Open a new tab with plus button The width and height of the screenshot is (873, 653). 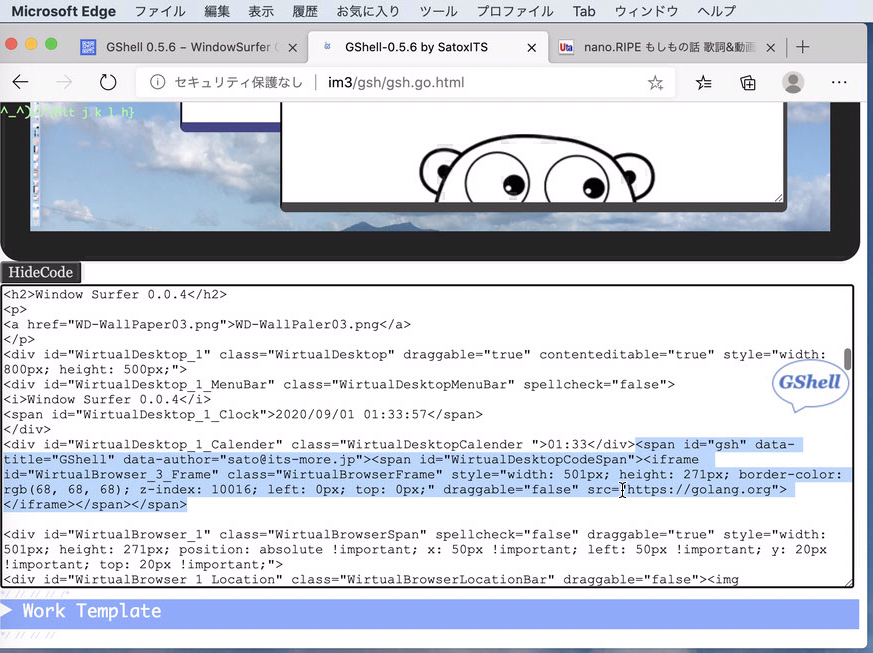coord(802,47)
